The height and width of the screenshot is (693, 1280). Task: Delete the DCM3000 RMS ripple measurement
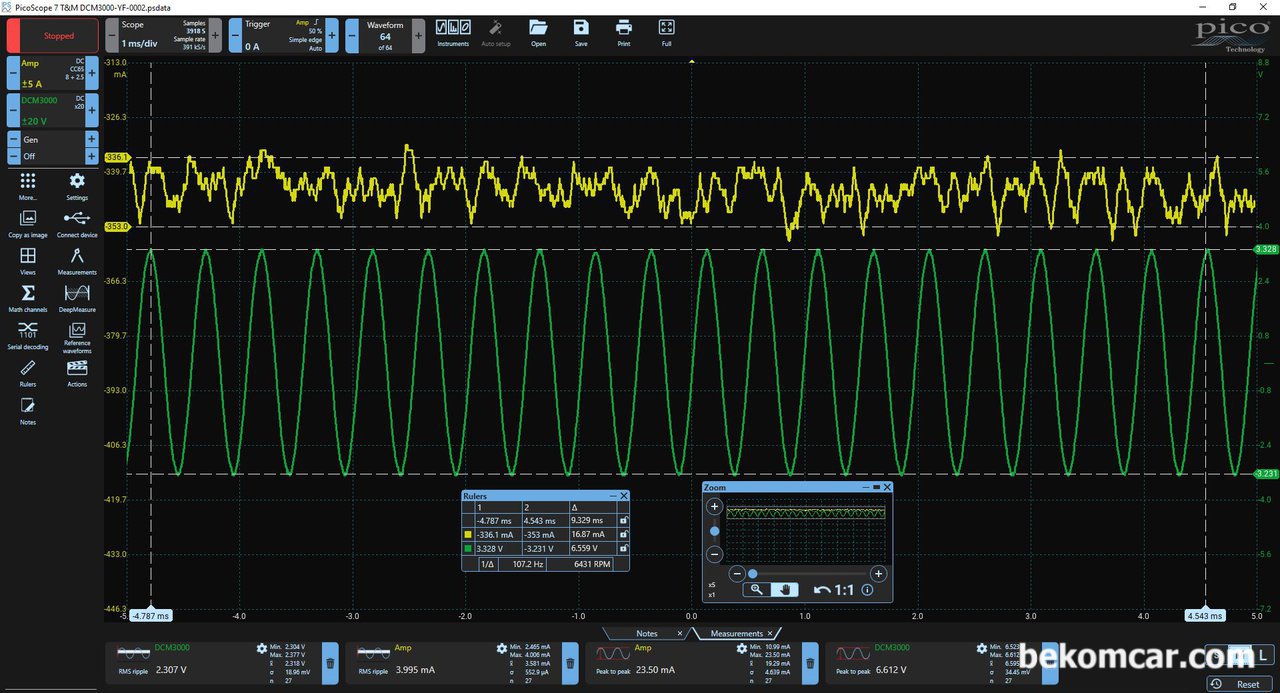tap(330, 662)
